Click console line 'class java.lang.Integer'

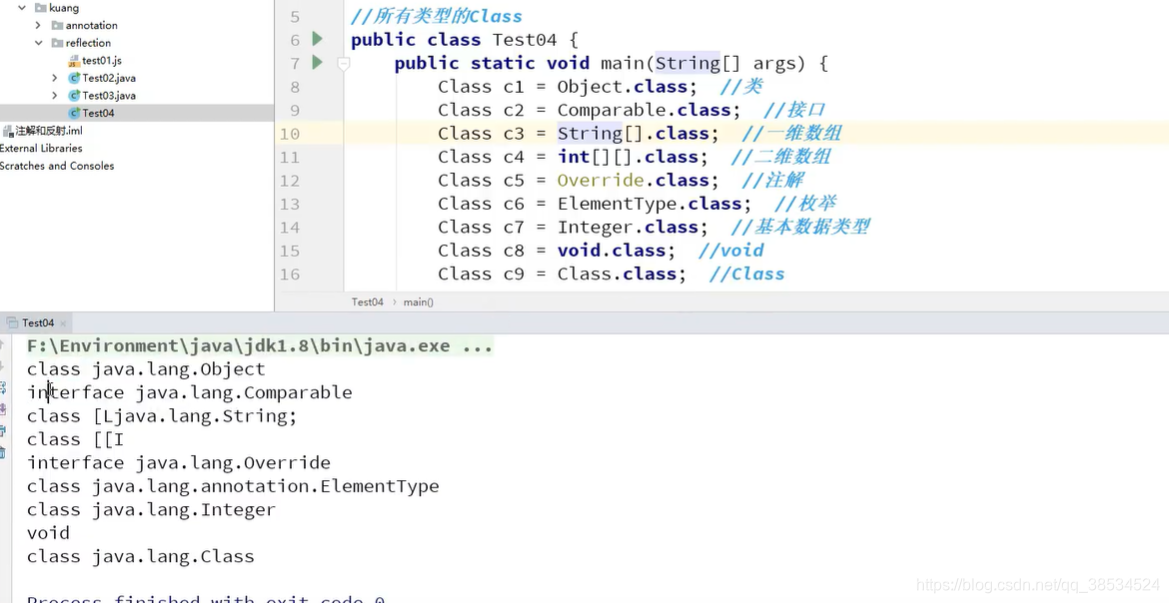coord(151,510)
